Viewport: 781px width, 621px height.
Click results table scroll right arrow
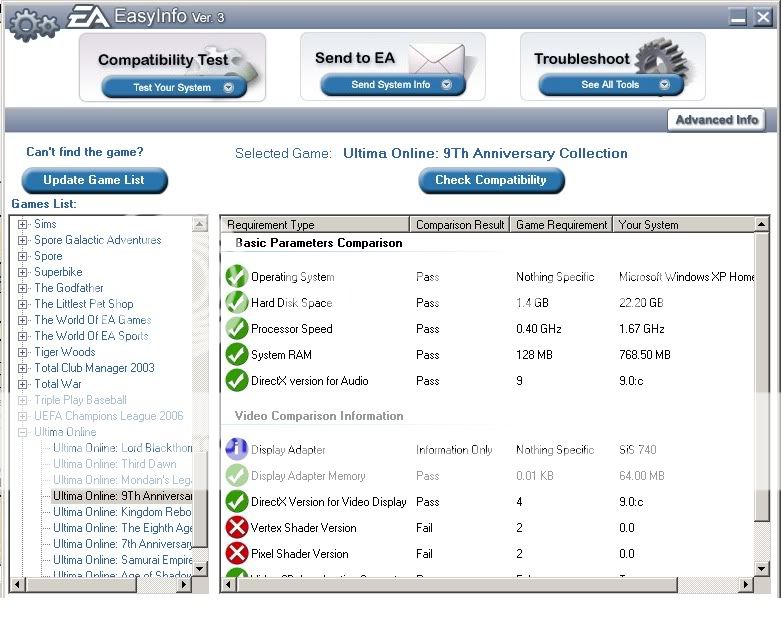click(746, 584)
